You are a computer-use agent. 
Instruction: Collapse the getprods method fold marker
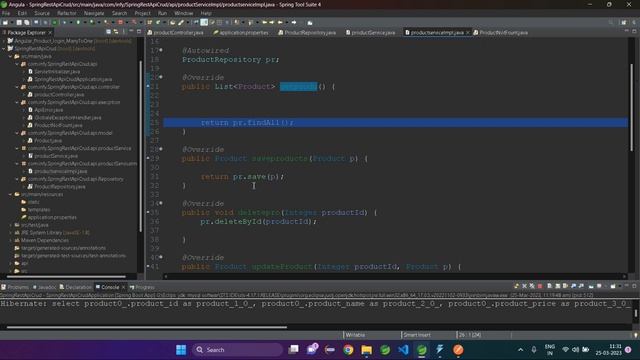click(x=161, y=77)
